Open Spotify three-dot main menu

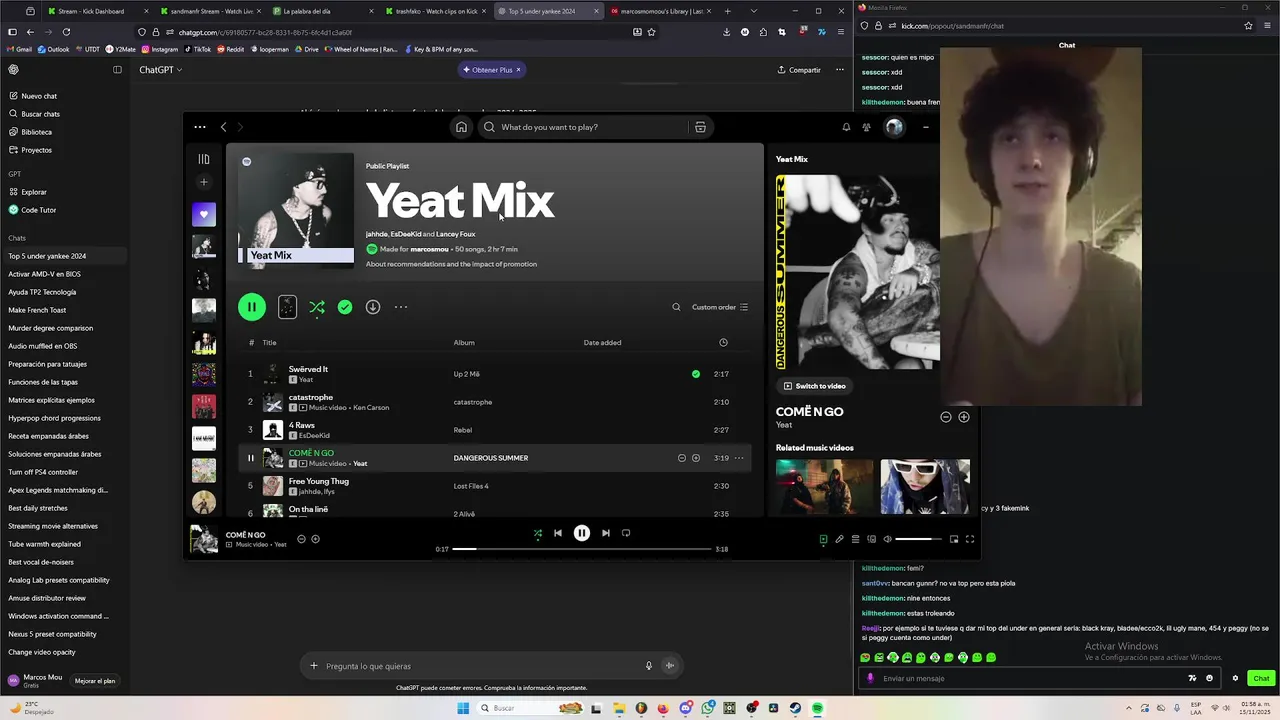pos(200,127)
